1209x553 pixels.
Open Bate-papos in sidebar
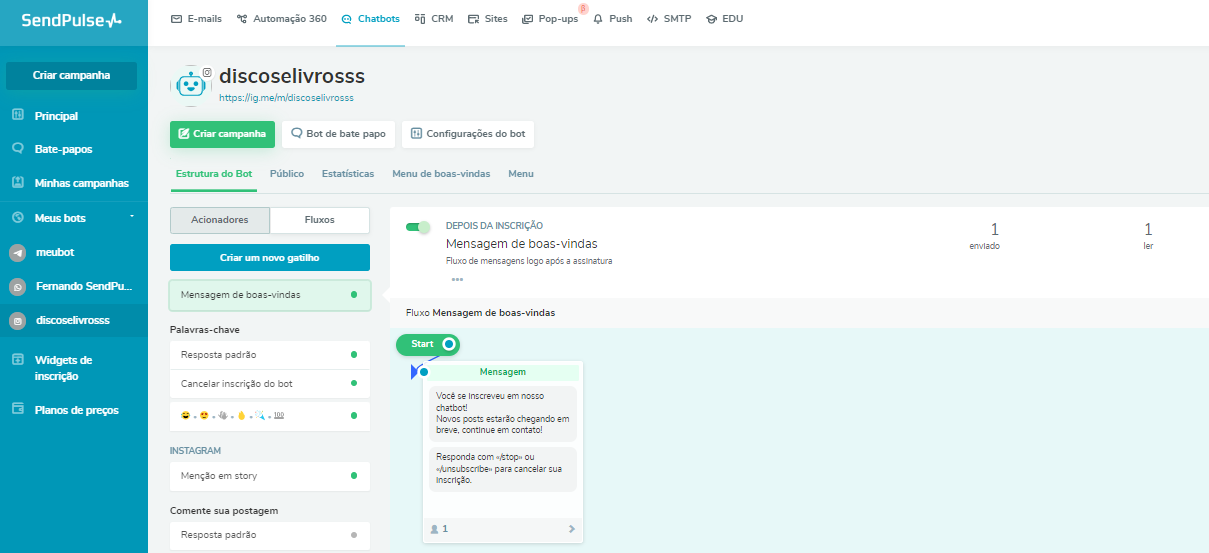63,149
